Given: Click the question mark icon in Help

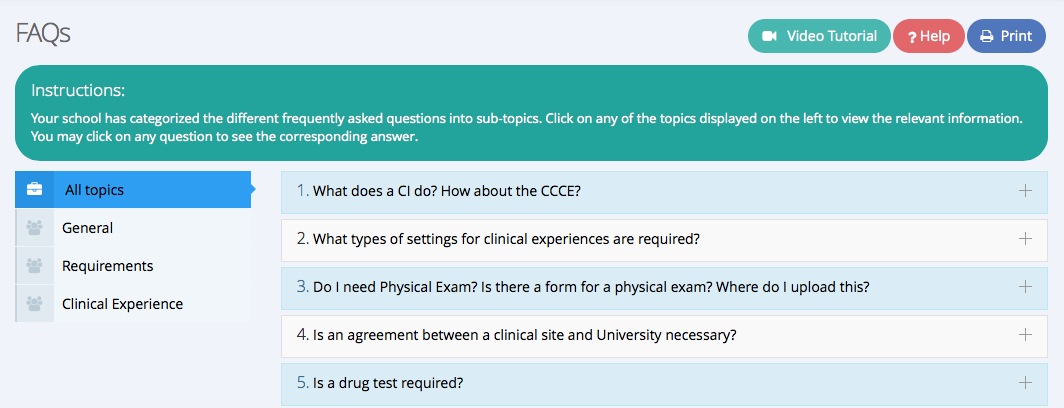Looking at the screenshot, I should (912, 37).
